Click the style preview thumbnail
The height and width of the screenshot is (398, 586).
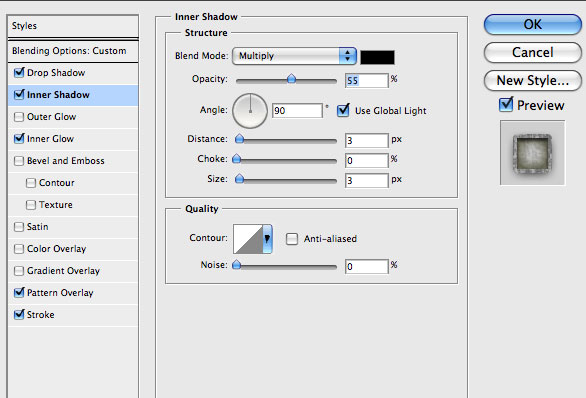tap(533, 152)
